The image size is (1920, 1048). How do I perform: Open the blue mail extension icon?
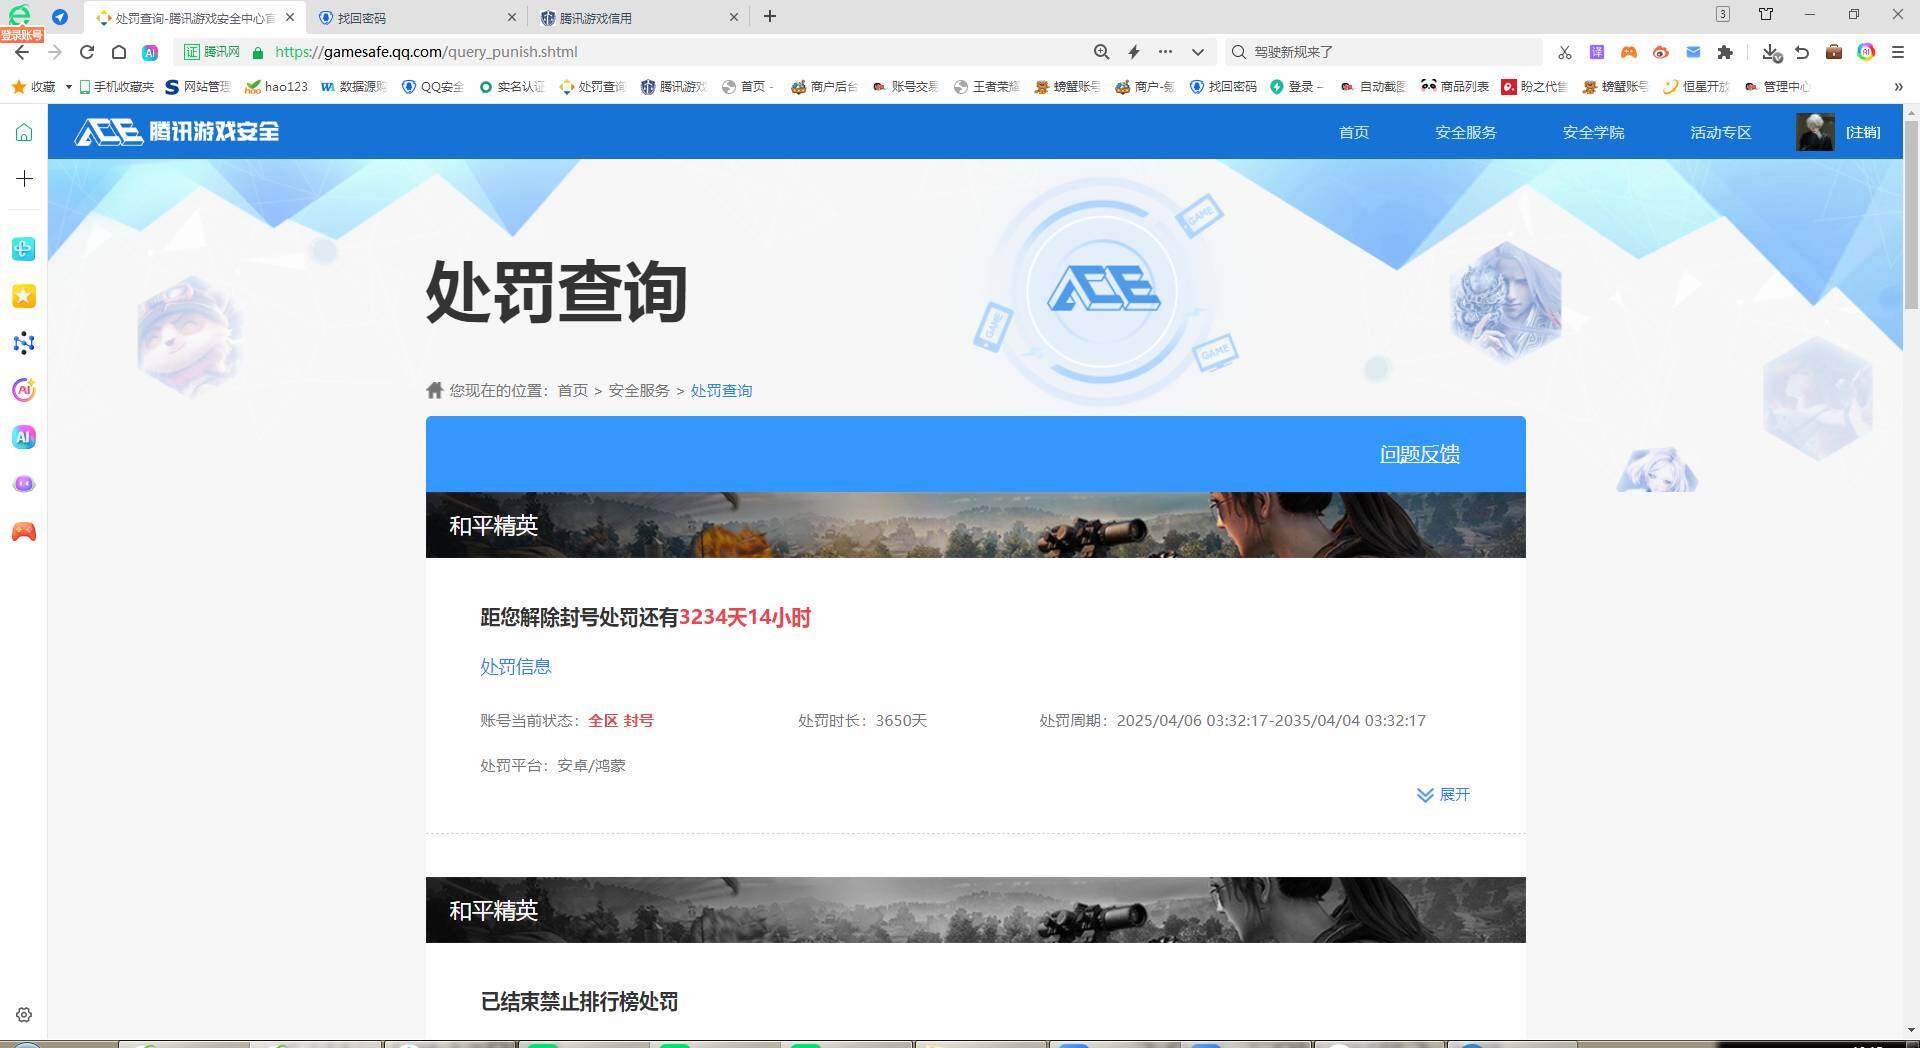tap(1693, 52)
